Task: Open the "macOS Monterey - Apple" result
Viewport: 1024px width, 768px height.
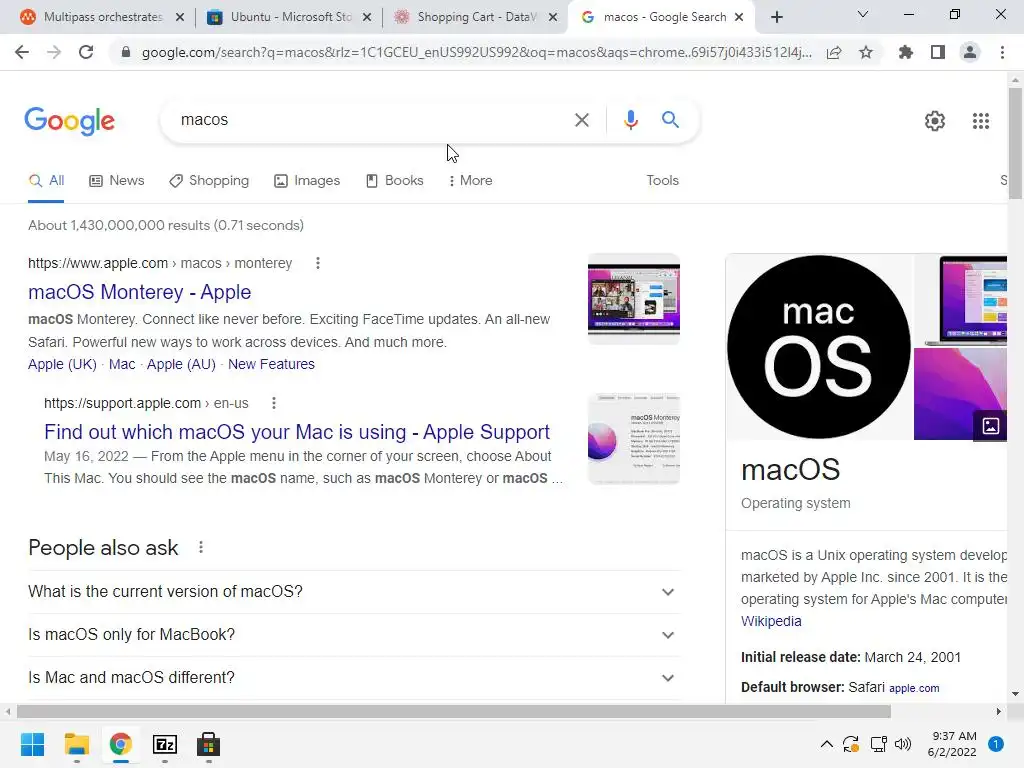Action: pyautogui.click(x=139, y=292)
